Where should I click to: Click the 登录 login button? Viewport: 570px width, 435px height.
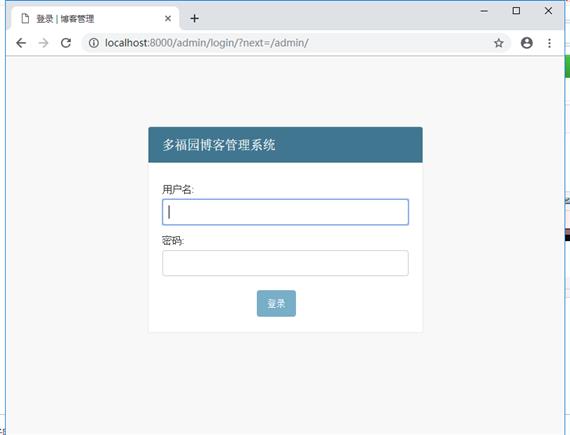pyautogui.click(x=276, y=303)
